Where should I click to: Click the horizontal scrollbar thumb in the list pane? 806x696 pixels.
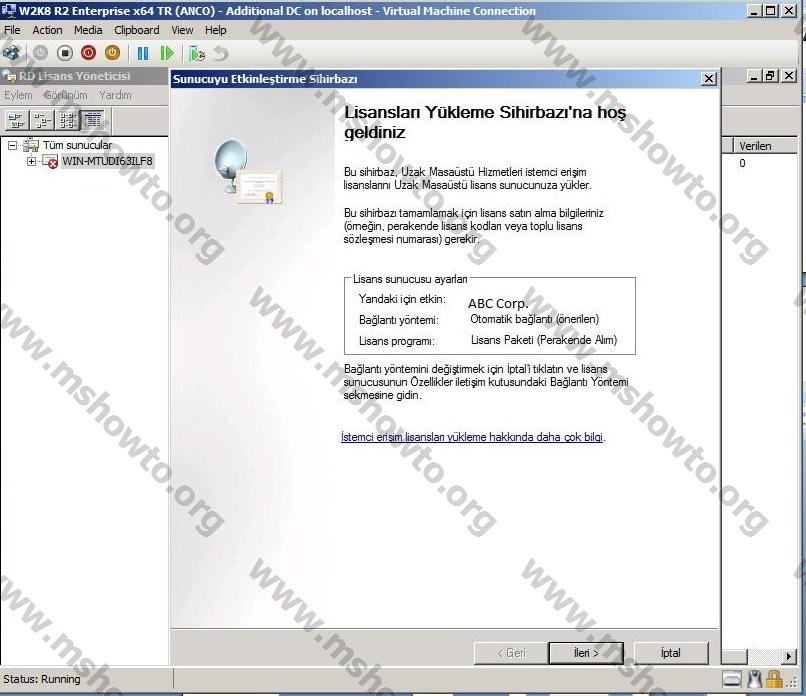click(x=734, y=656)
